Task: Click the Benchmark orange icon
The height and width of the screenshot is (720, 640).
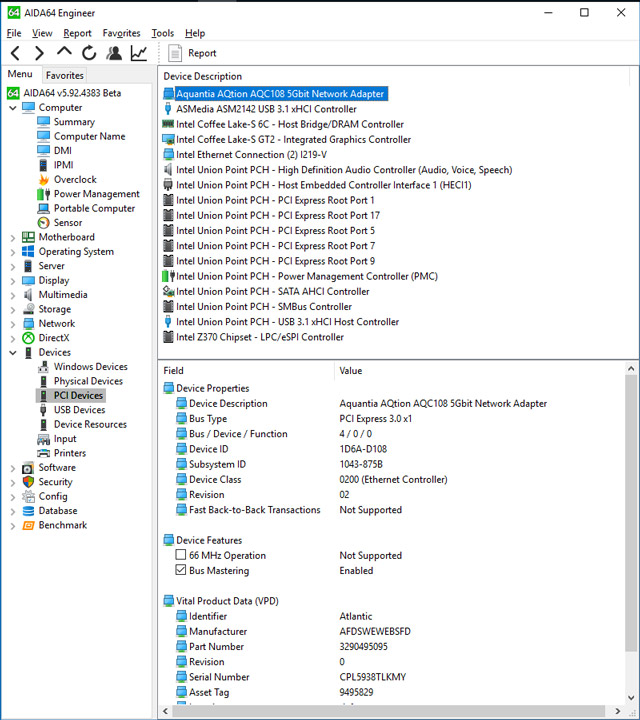Action: tap(28, 525)
